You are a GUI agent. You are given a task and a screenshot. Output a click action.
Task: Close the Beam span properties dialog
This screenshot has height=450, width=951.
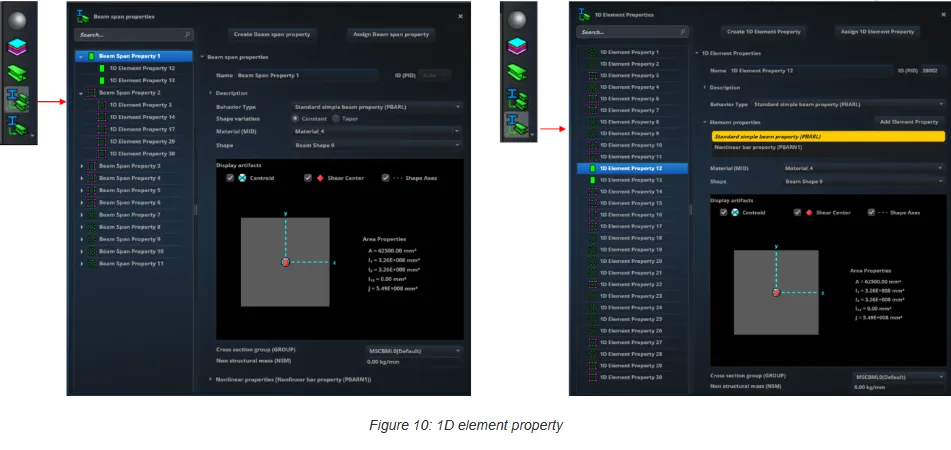click(x=460, y=17)
